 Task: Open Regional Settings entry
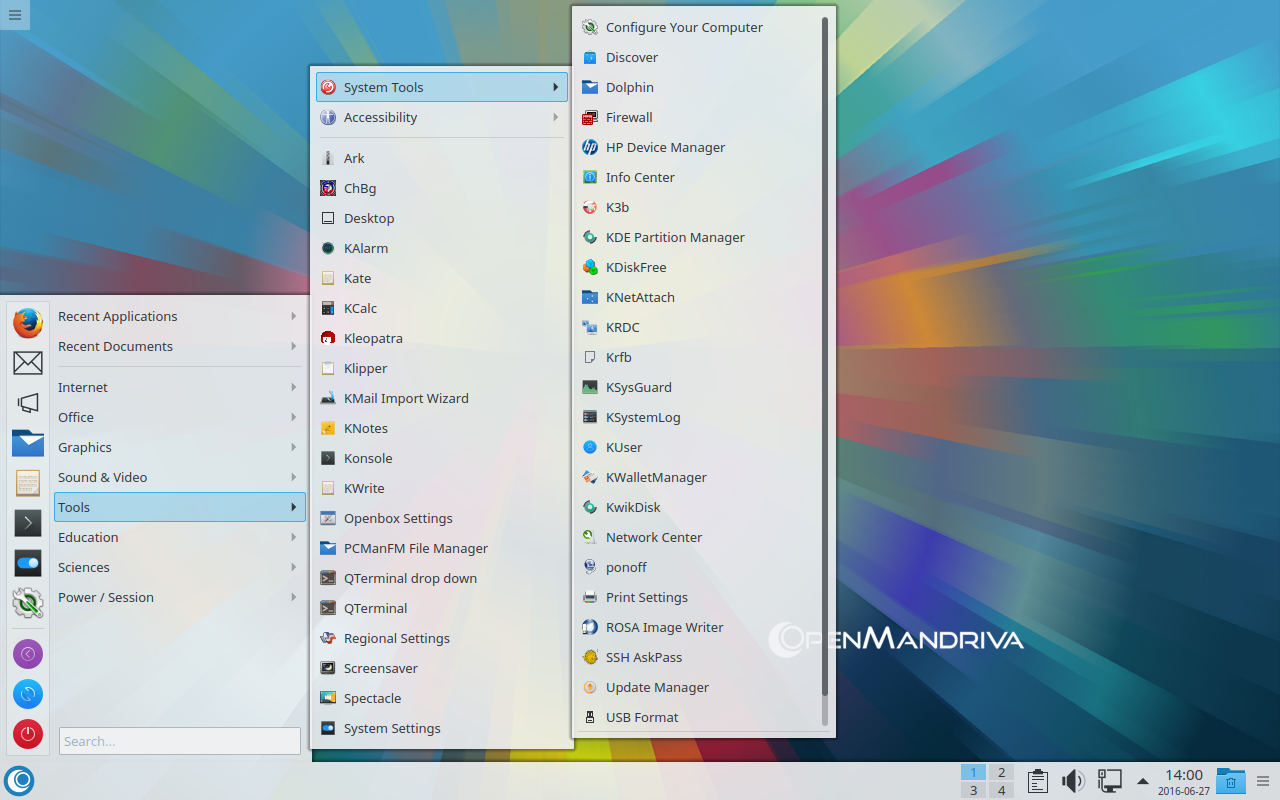[x=441, y=638]
